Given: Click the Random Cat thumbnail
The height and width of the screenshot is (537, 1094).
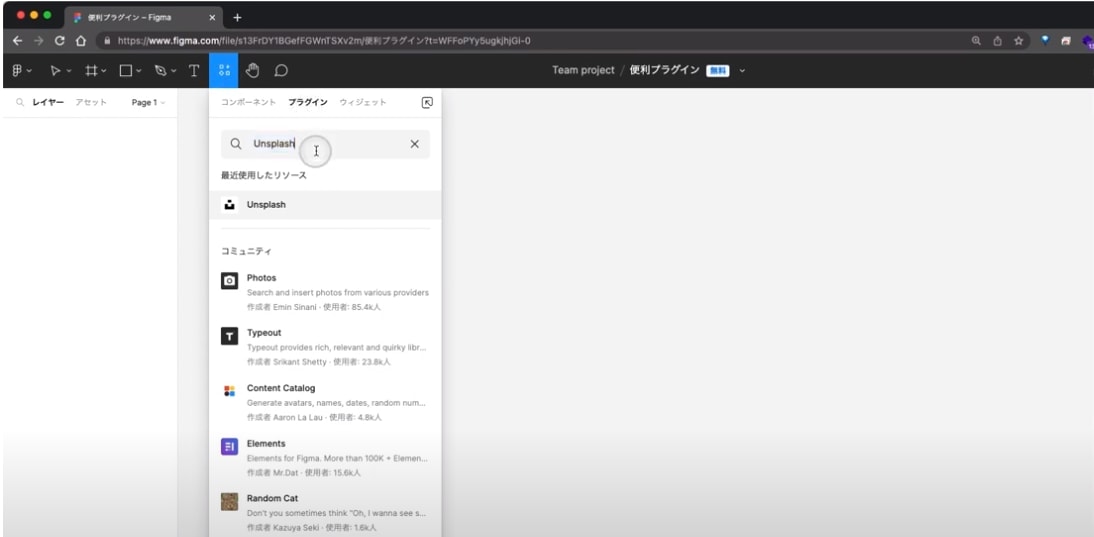Looking at the screenshot, I should coord(230,502).
